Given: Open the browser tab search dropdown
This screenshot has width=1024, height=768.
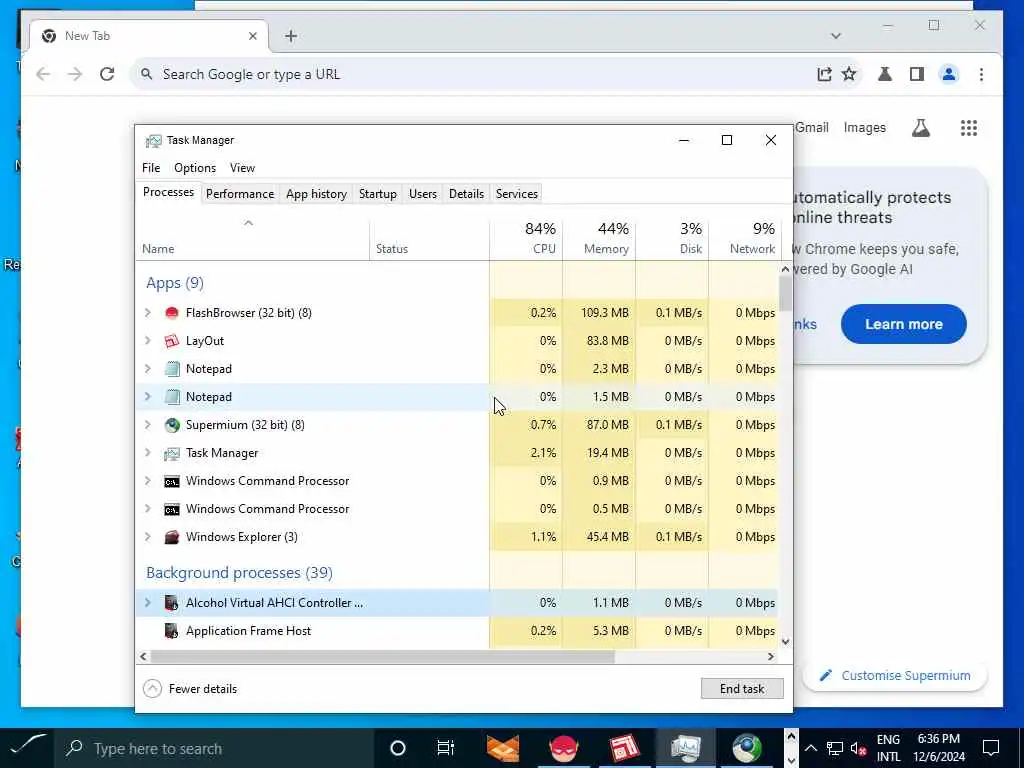Looking at the screenshot, I should click(x=836, y=36).
